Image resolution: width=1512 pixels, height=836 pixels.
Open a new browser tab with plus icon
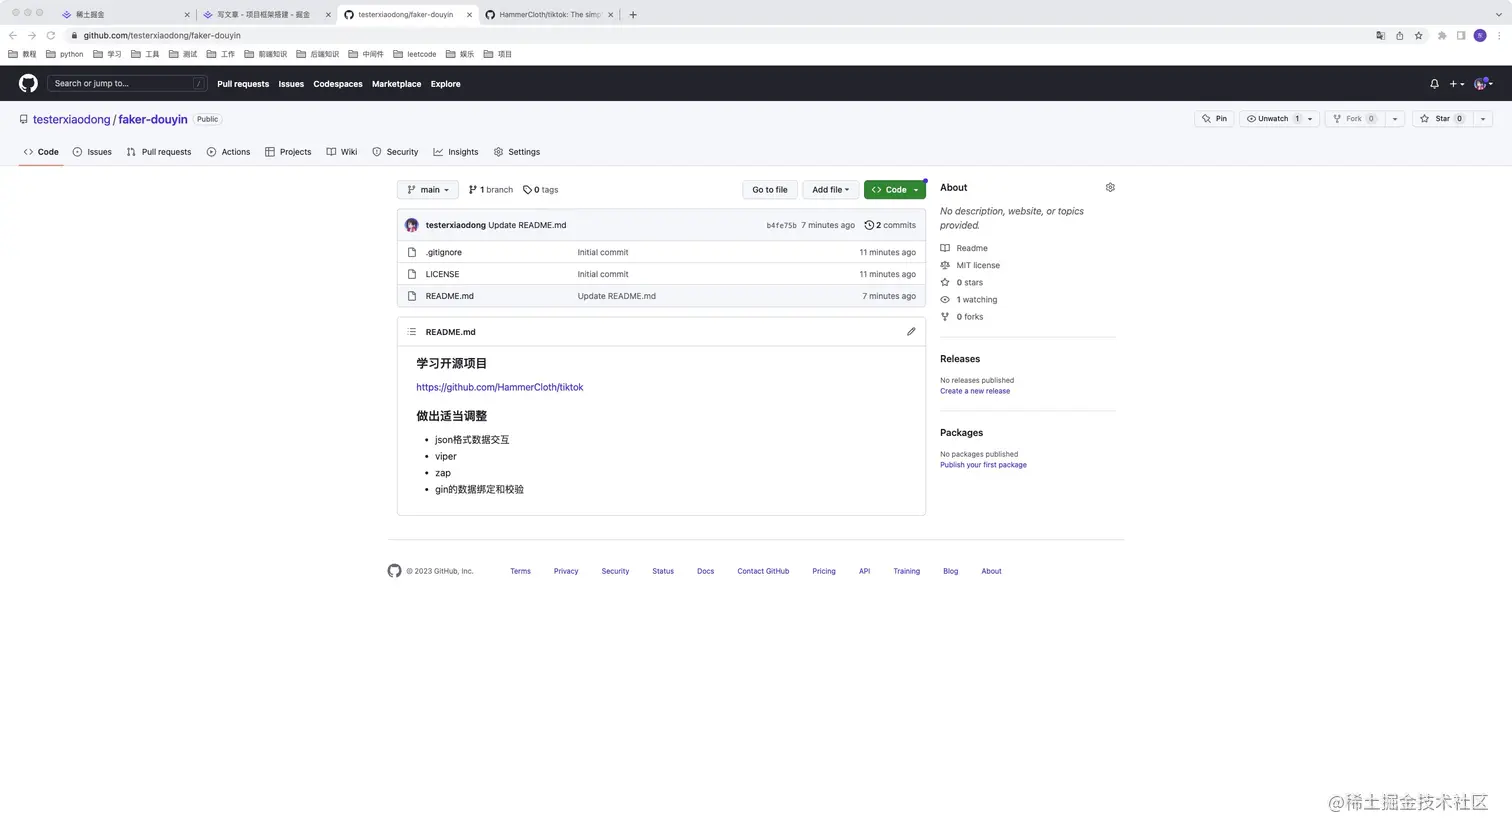pyautogui.click(x=633, y=15)
